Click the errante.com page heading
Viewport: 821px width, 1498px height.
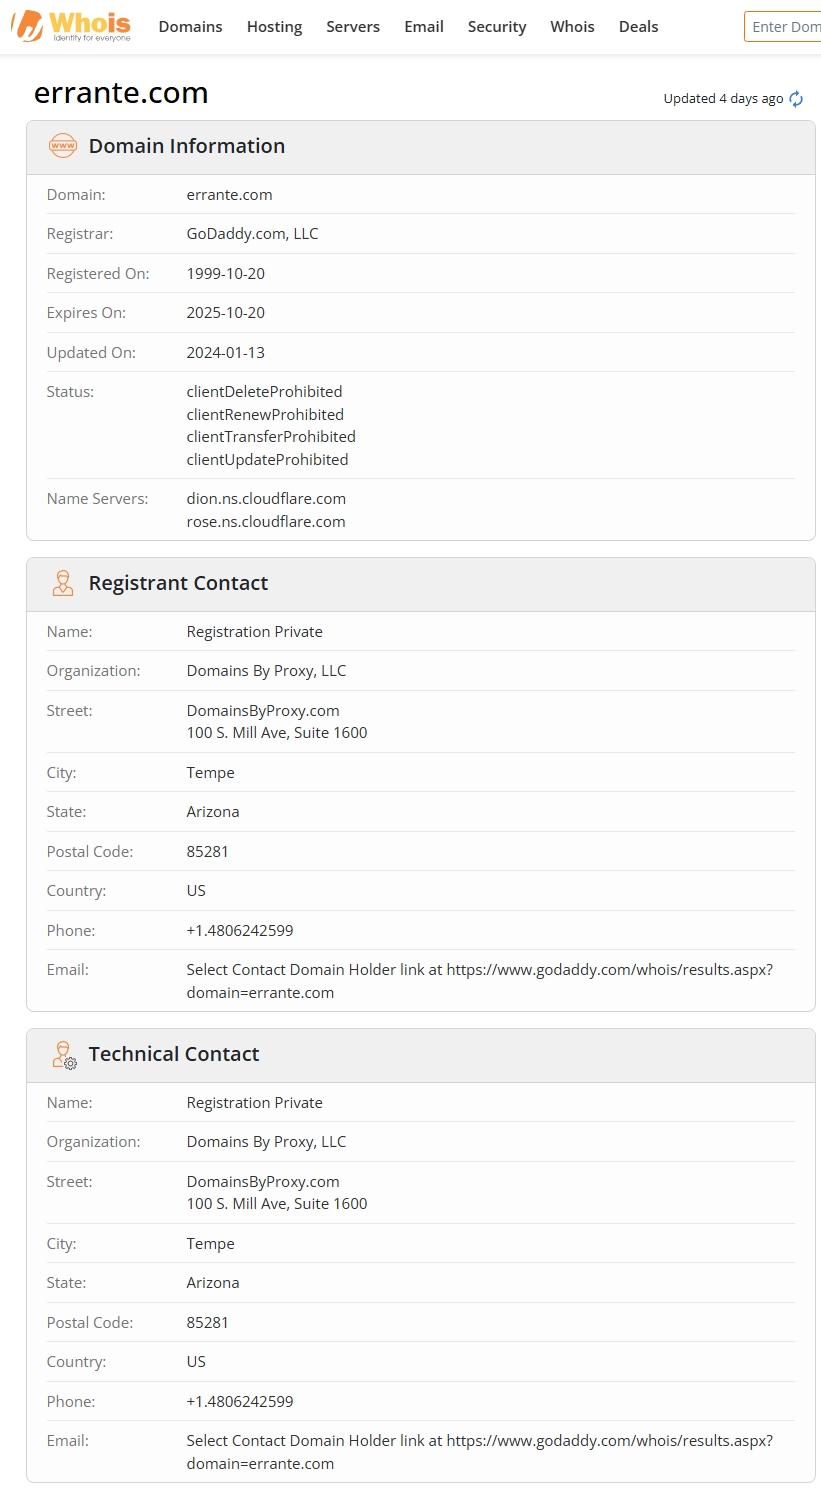pos(121,93)
